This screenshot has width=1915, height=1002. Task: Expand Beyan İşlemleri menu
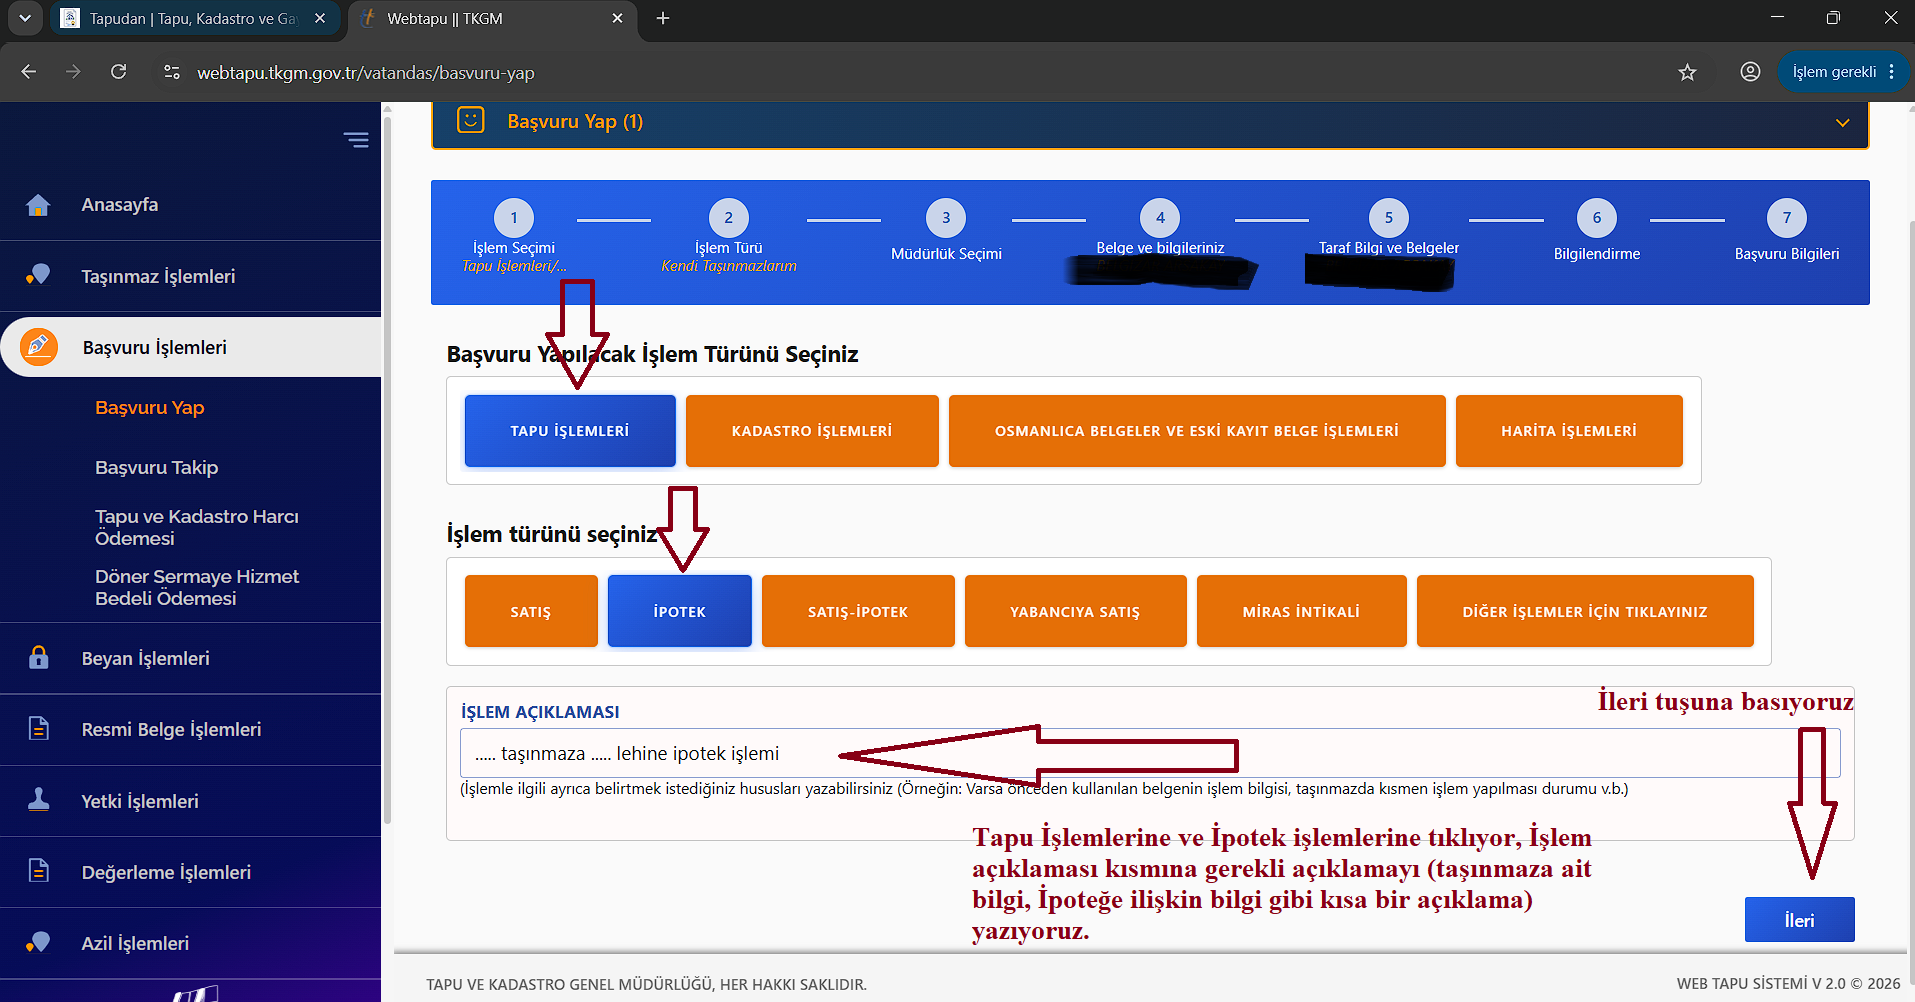pos(146,658)
